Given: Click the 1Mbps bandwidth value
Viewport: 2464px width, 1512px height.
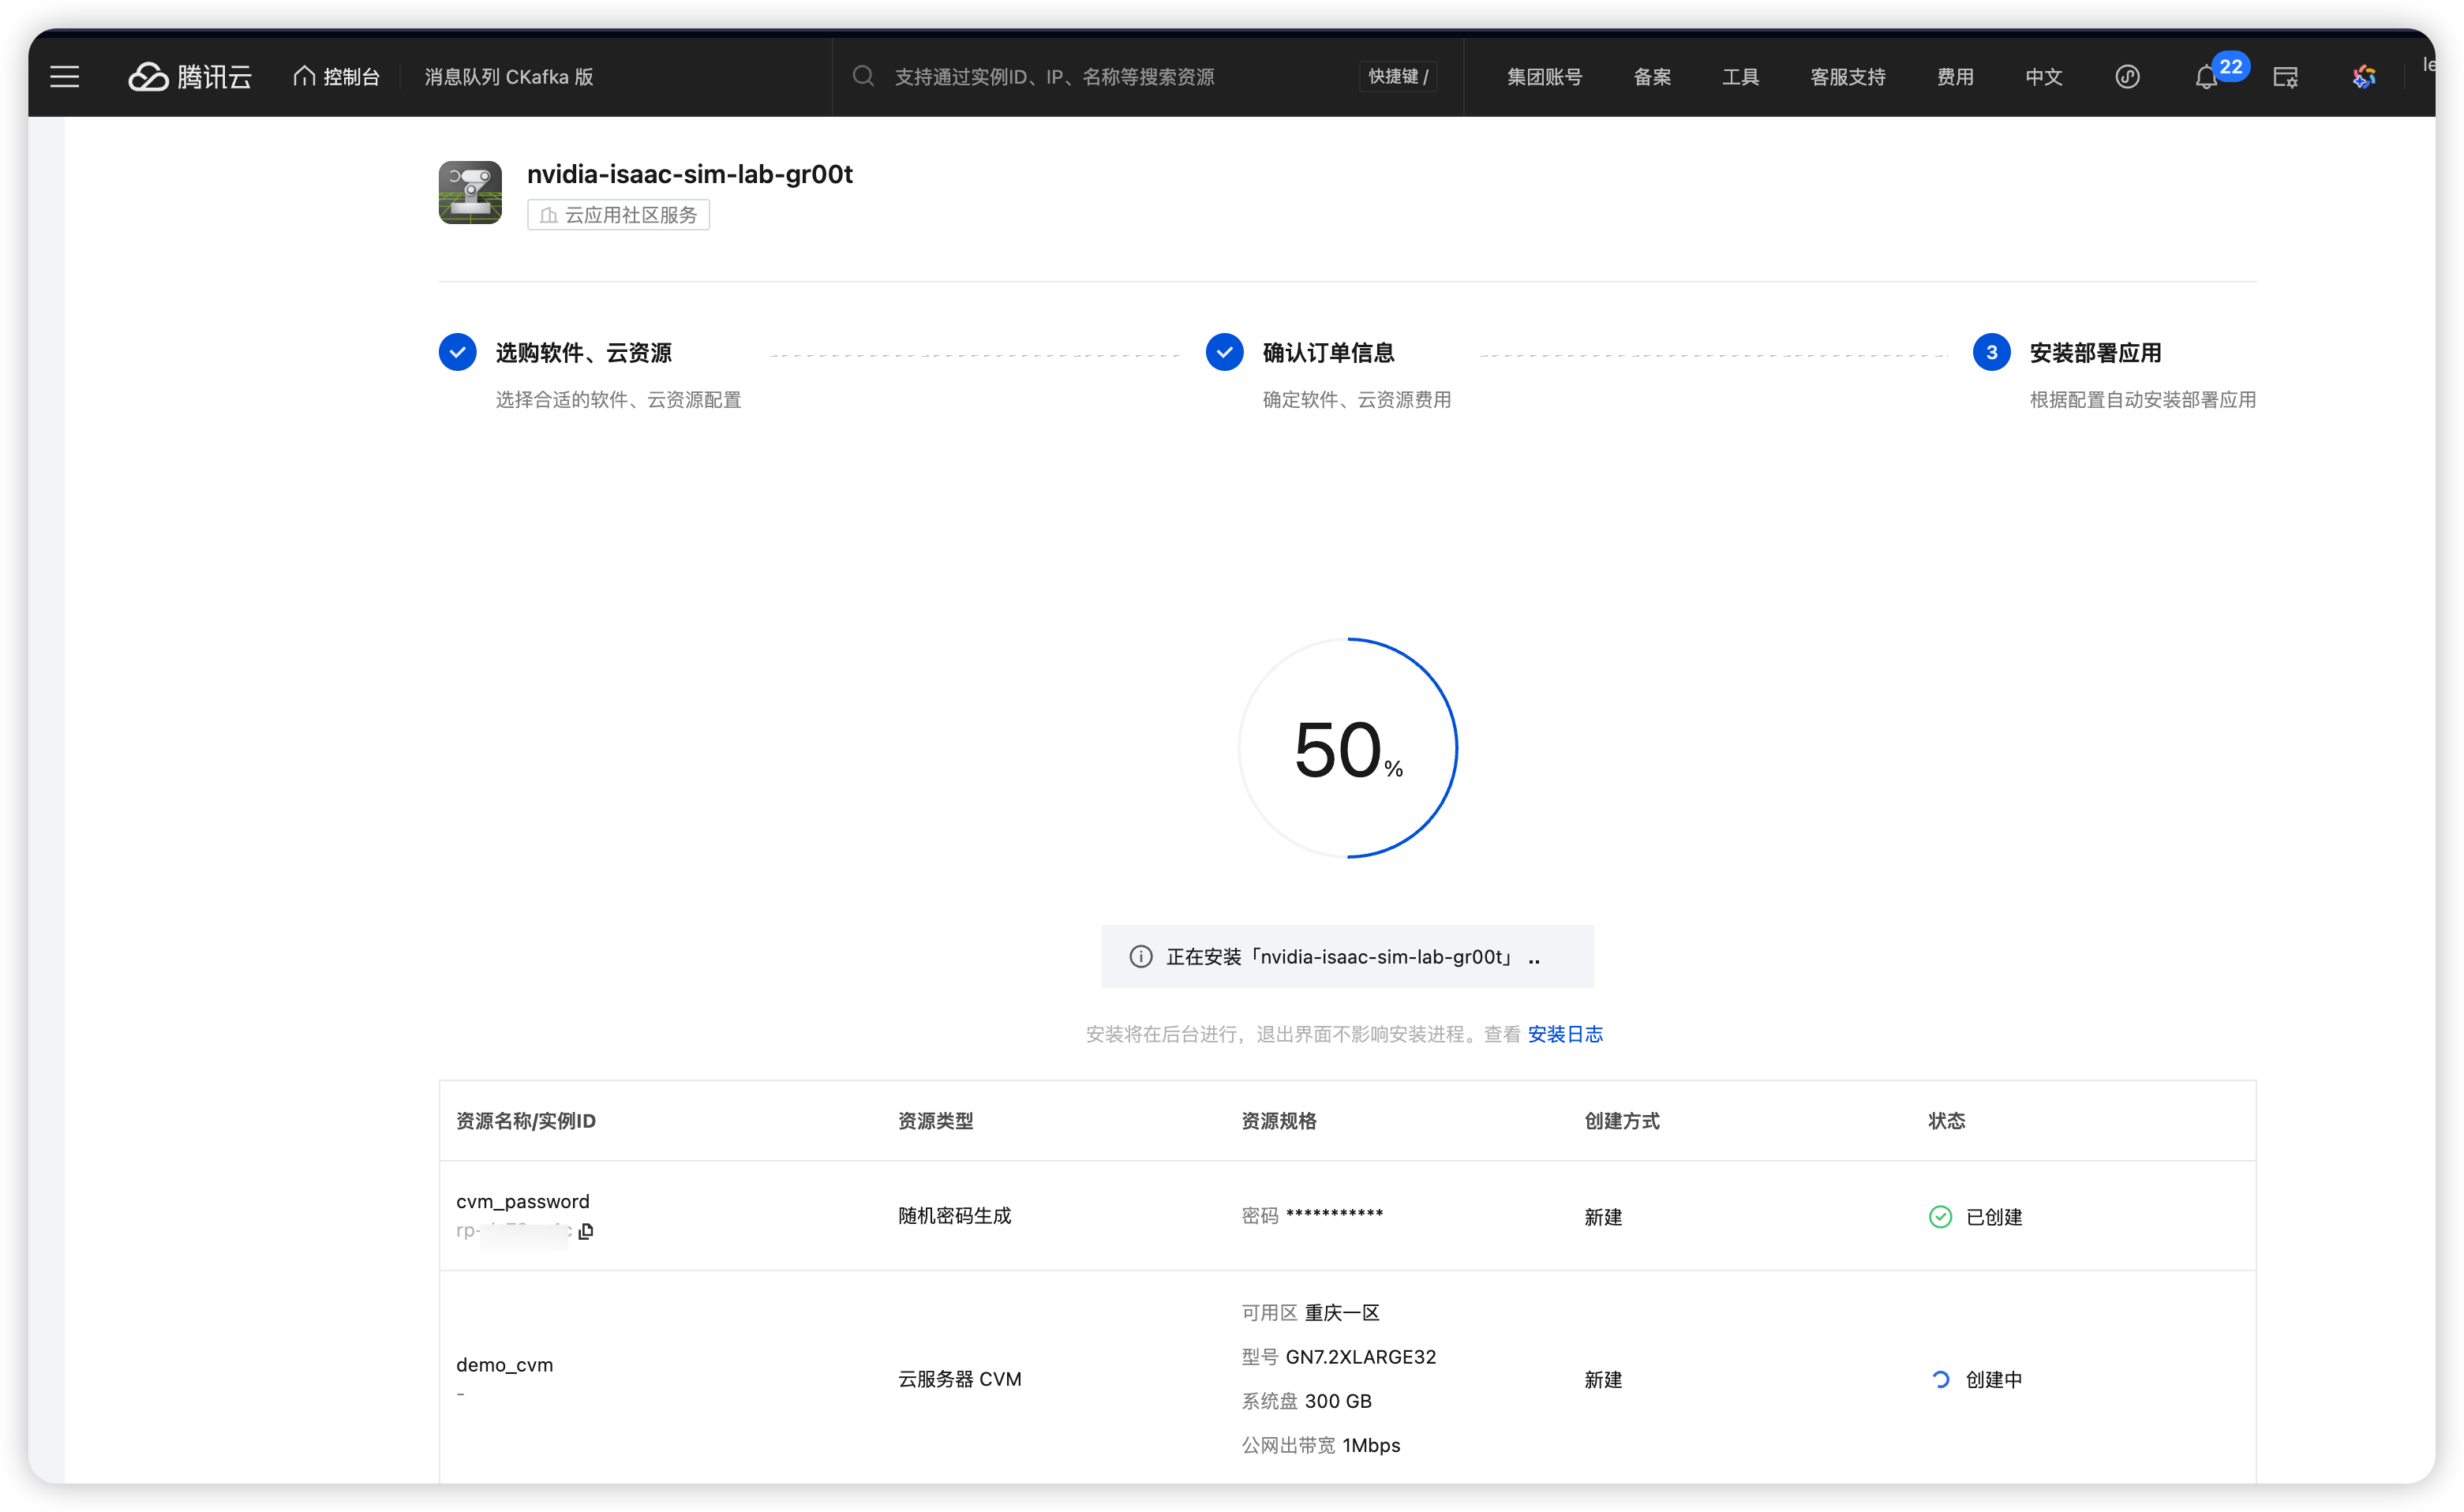Looking at the screenshot, I should point(1371,1445).
